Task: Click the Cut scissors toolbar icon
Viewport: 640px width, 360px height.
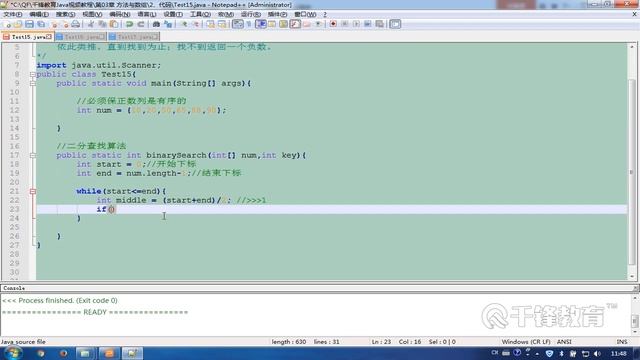Action: pyautogui.click(x=91, y=24)
